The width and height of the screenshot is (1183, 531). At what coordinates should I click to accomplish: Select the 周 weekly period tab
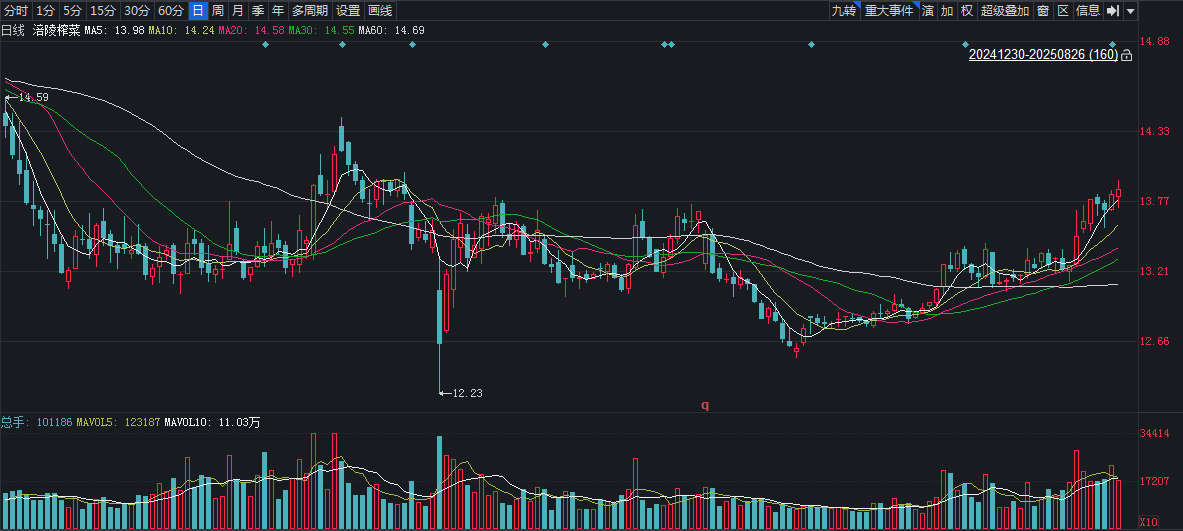click(x=217, y=11)
